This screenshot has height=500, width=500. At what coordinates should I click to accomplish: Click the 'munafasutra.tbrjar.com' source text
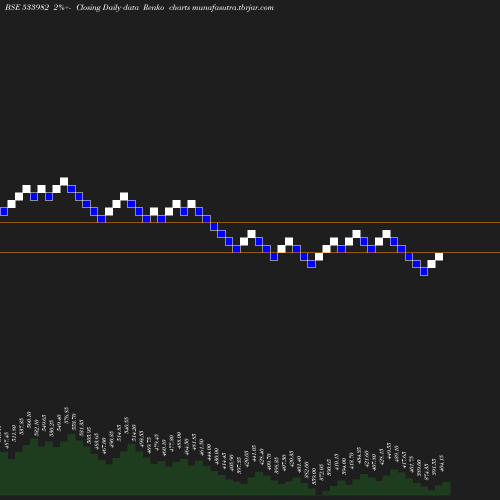pos(233,7)
